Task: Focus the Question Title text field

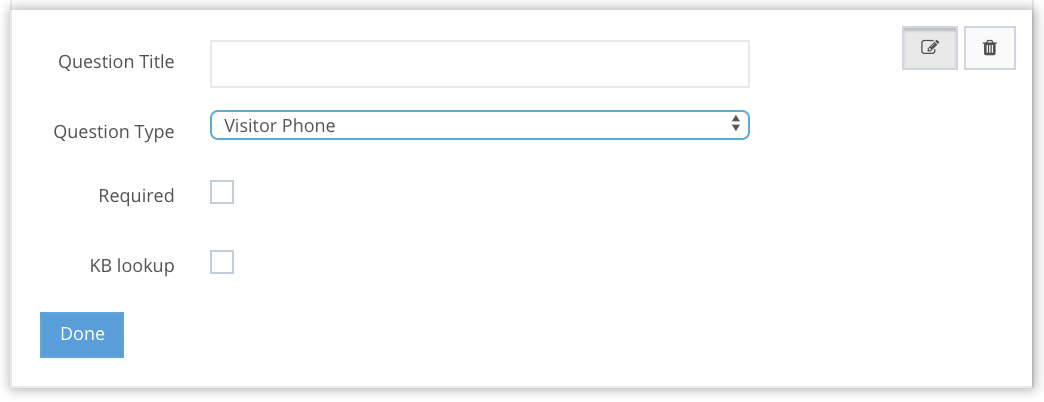Action: (479, 64)
